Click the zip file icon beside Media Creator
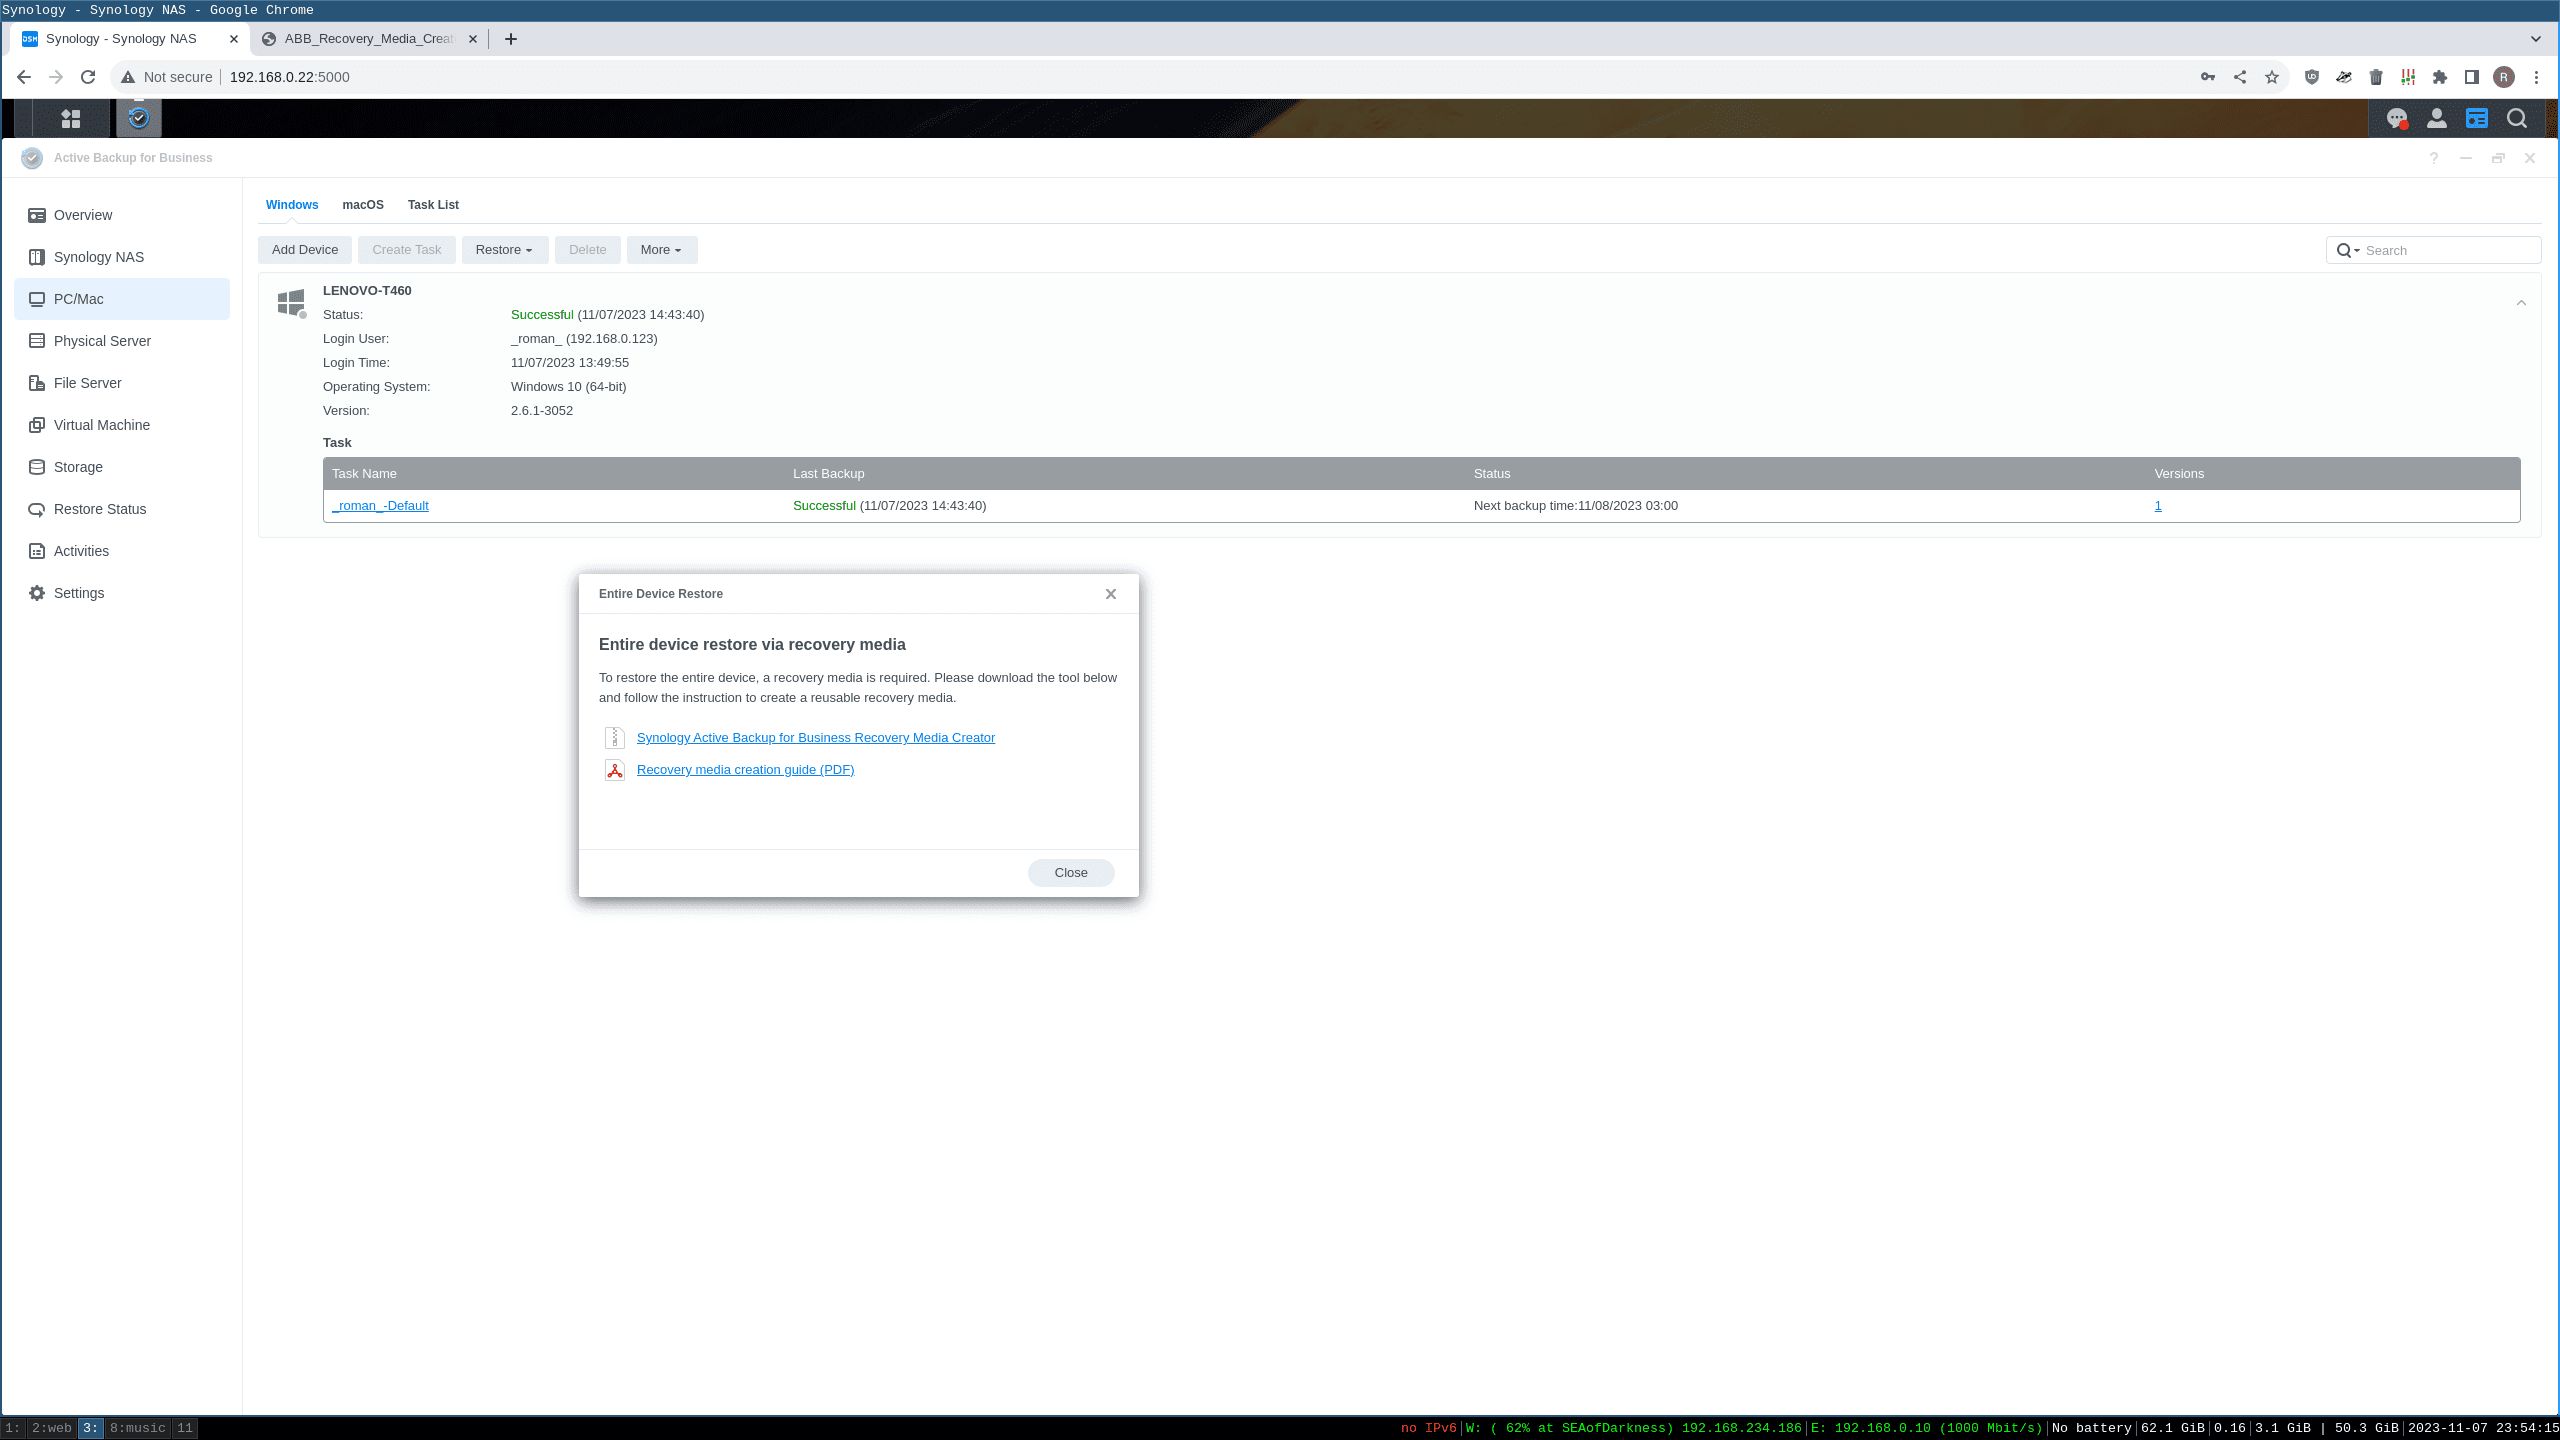This screenshot has height=1440, width=2560. [x=615, y=738]
